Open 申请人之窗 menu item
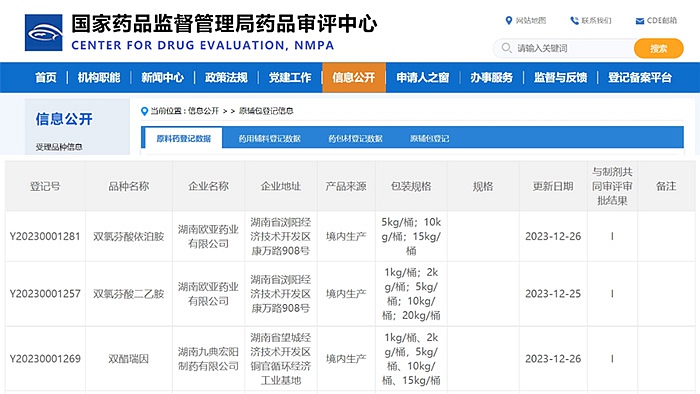 tap(423, 78)
